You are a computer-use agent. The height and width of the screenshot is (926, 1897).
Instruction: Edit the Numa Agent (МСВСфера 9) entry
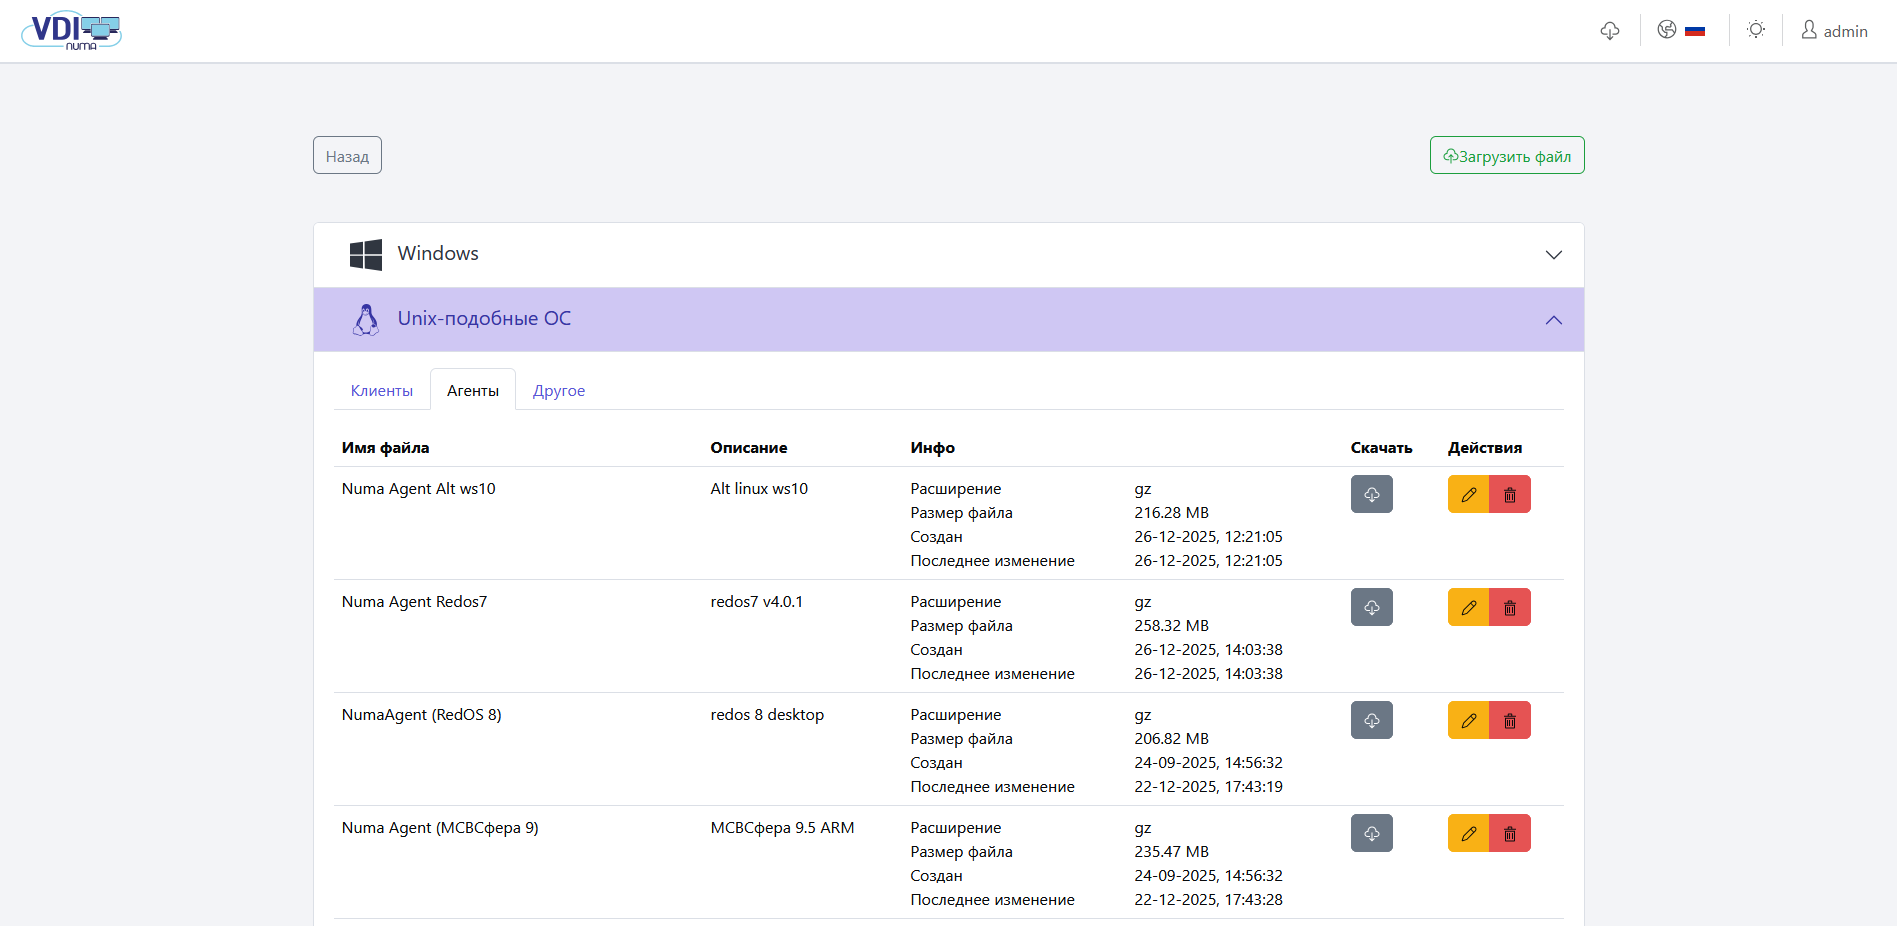pyautogui.click(x=1468, y=833)
